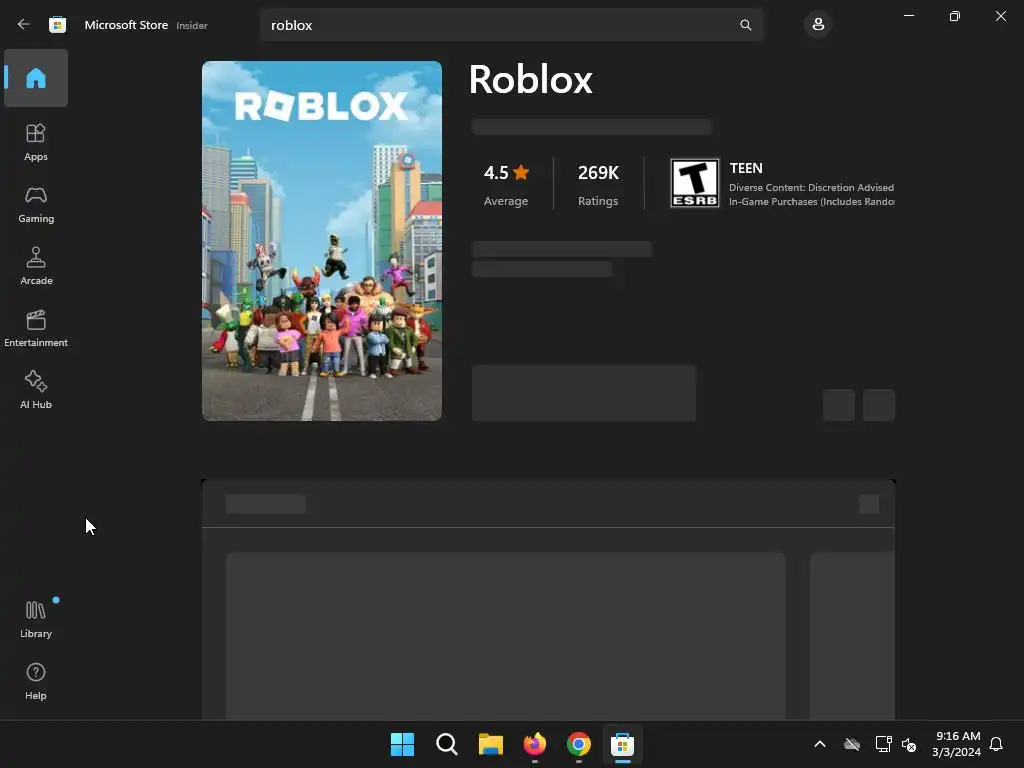Screen dimensions: 1024x768
Task: Open the Apps section
Action: (36, 142)
